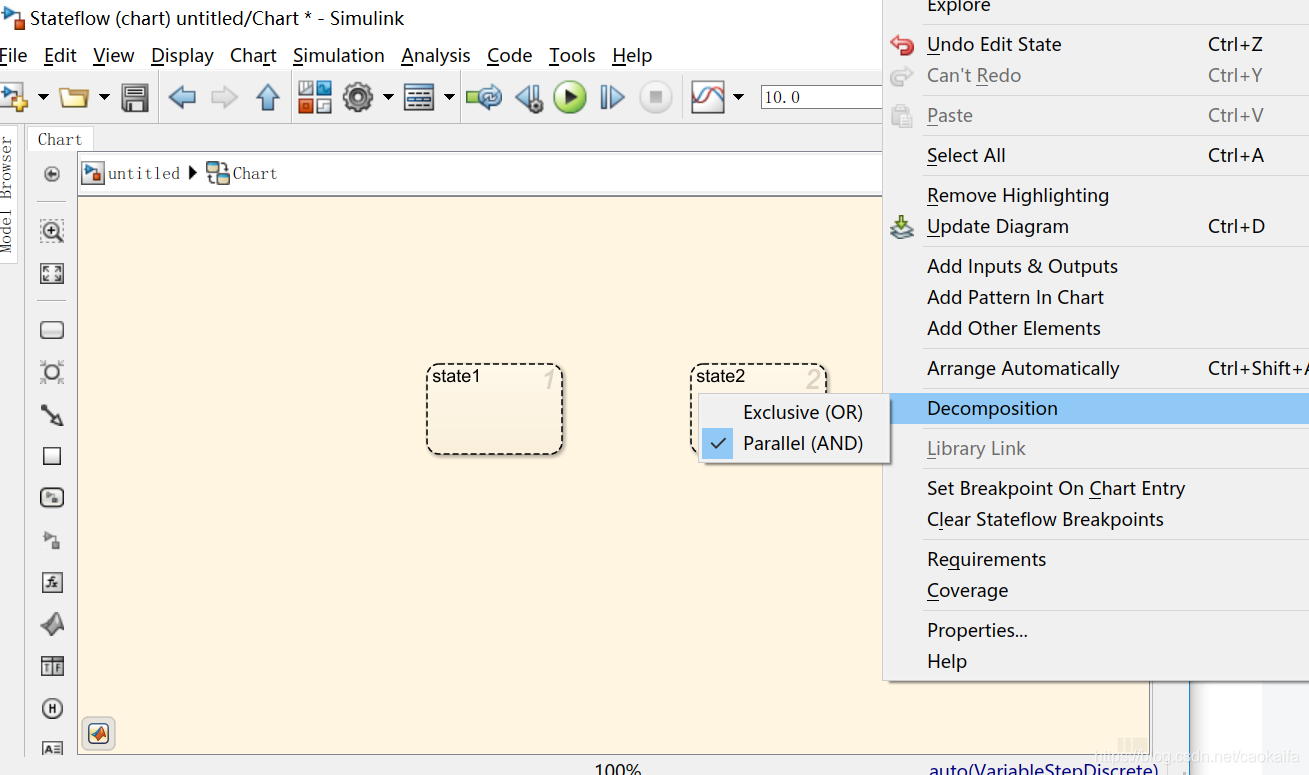This screenshot has height=775, width=1309.
Task: Pick the Junction tool from the palette
Action: (x=51, y=372)
